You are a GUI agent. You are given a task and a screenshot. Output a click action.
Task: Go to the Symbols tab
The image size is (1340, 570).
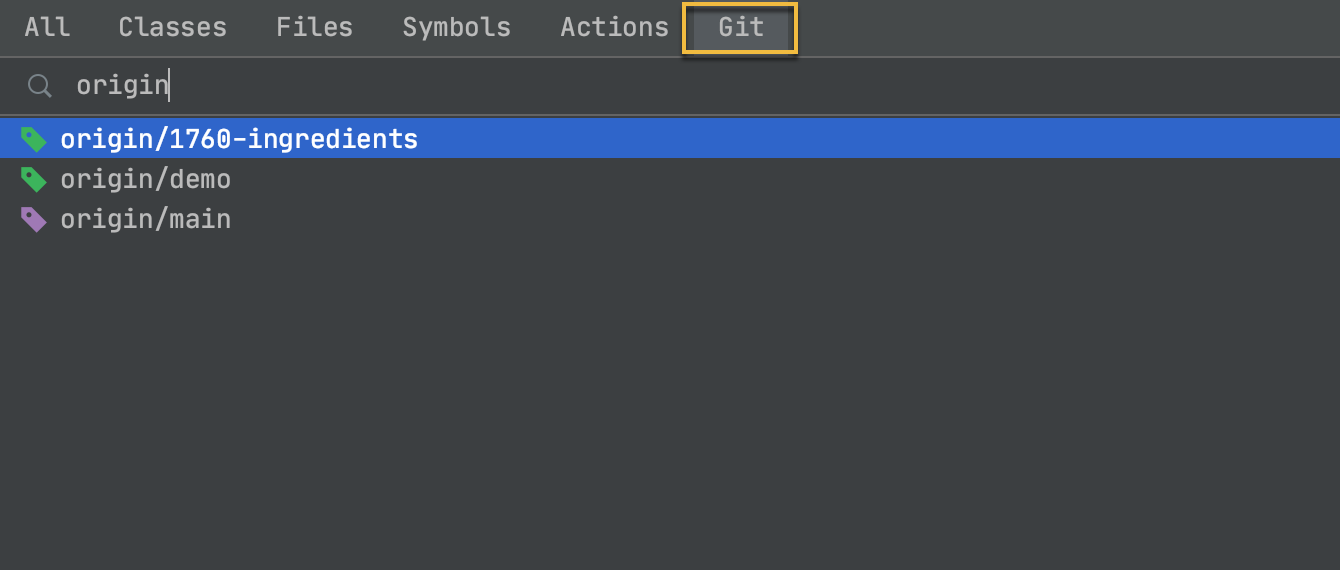[456, 27]
